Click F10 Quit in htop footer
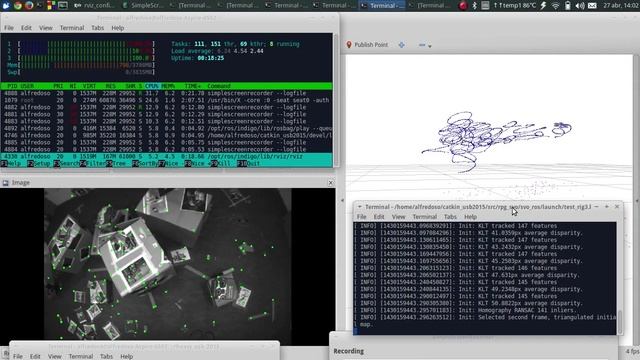 [248, 163]
